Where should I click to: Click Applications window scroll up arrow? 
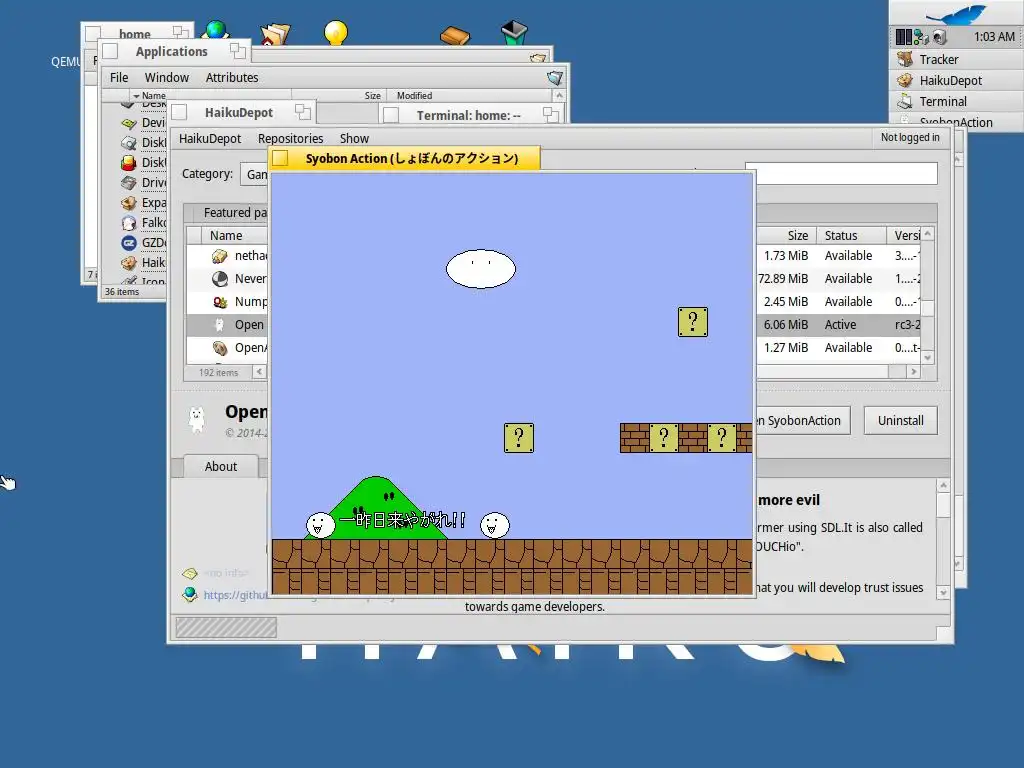(559, 95)
